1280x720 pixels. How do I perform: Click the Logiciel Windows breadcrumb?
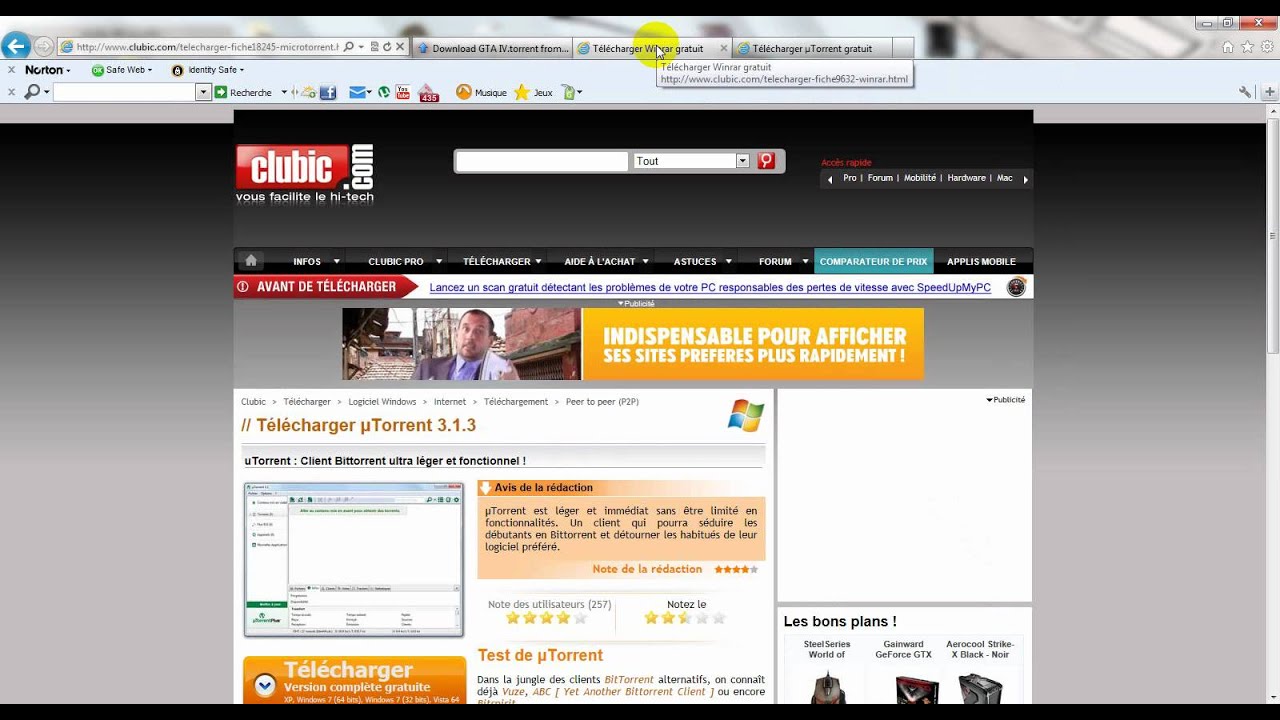click(382, 402)
